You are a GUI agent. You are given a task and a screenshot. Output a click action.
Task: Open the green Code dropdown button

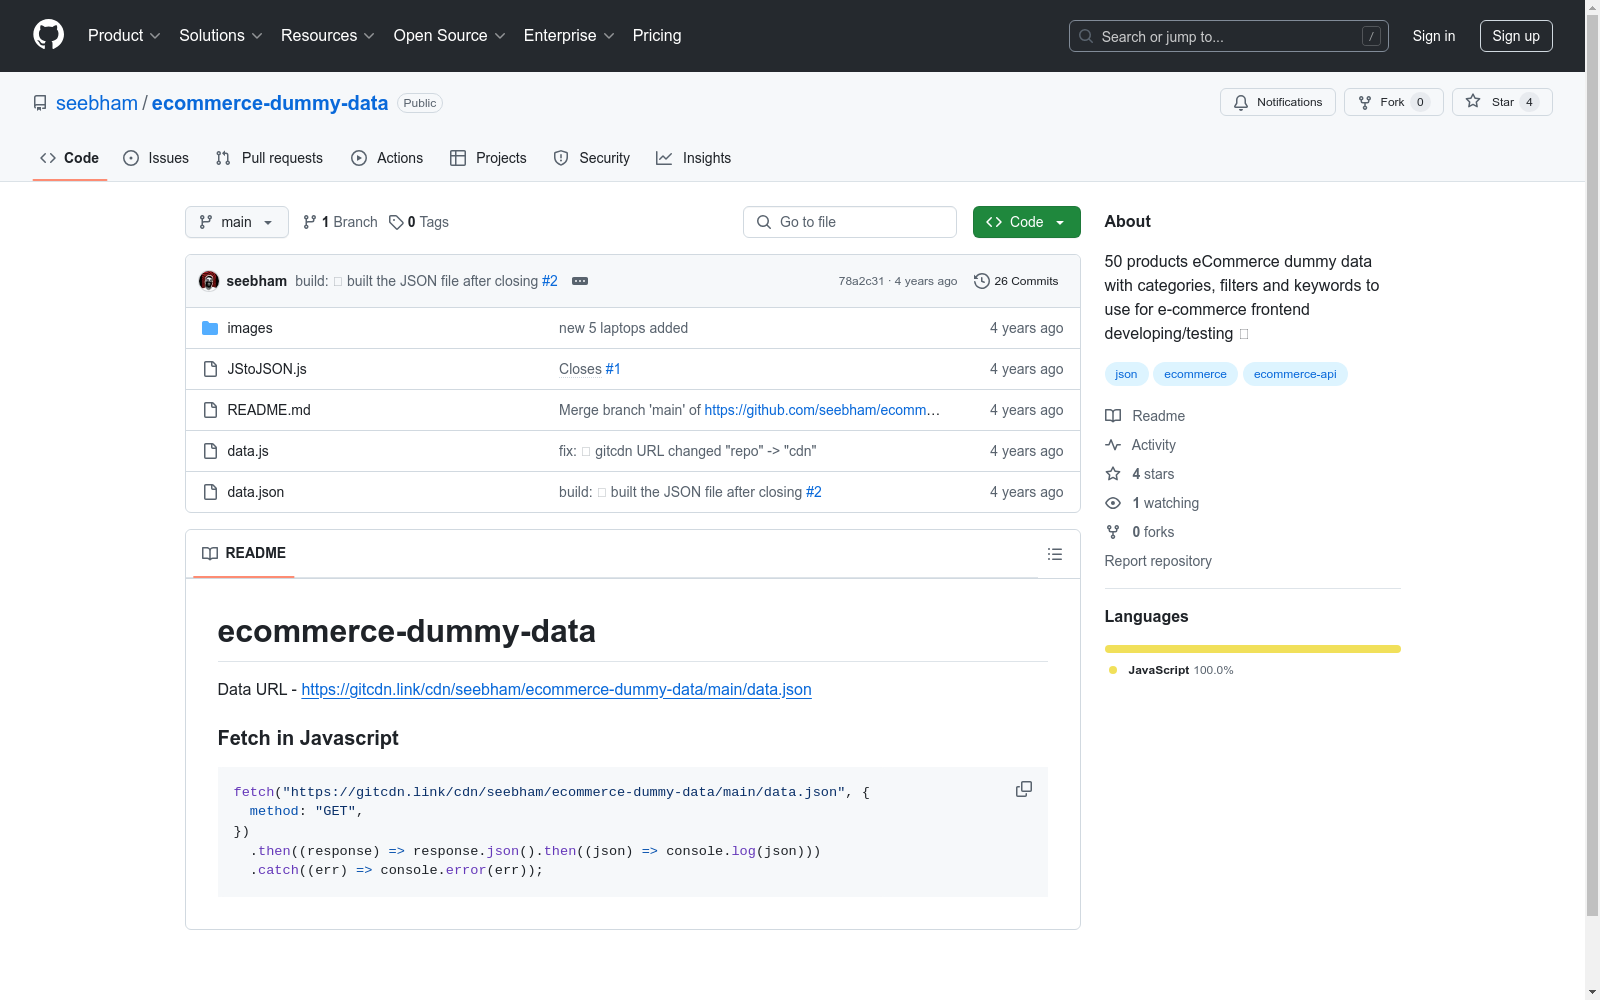[x=1026, y=222]
